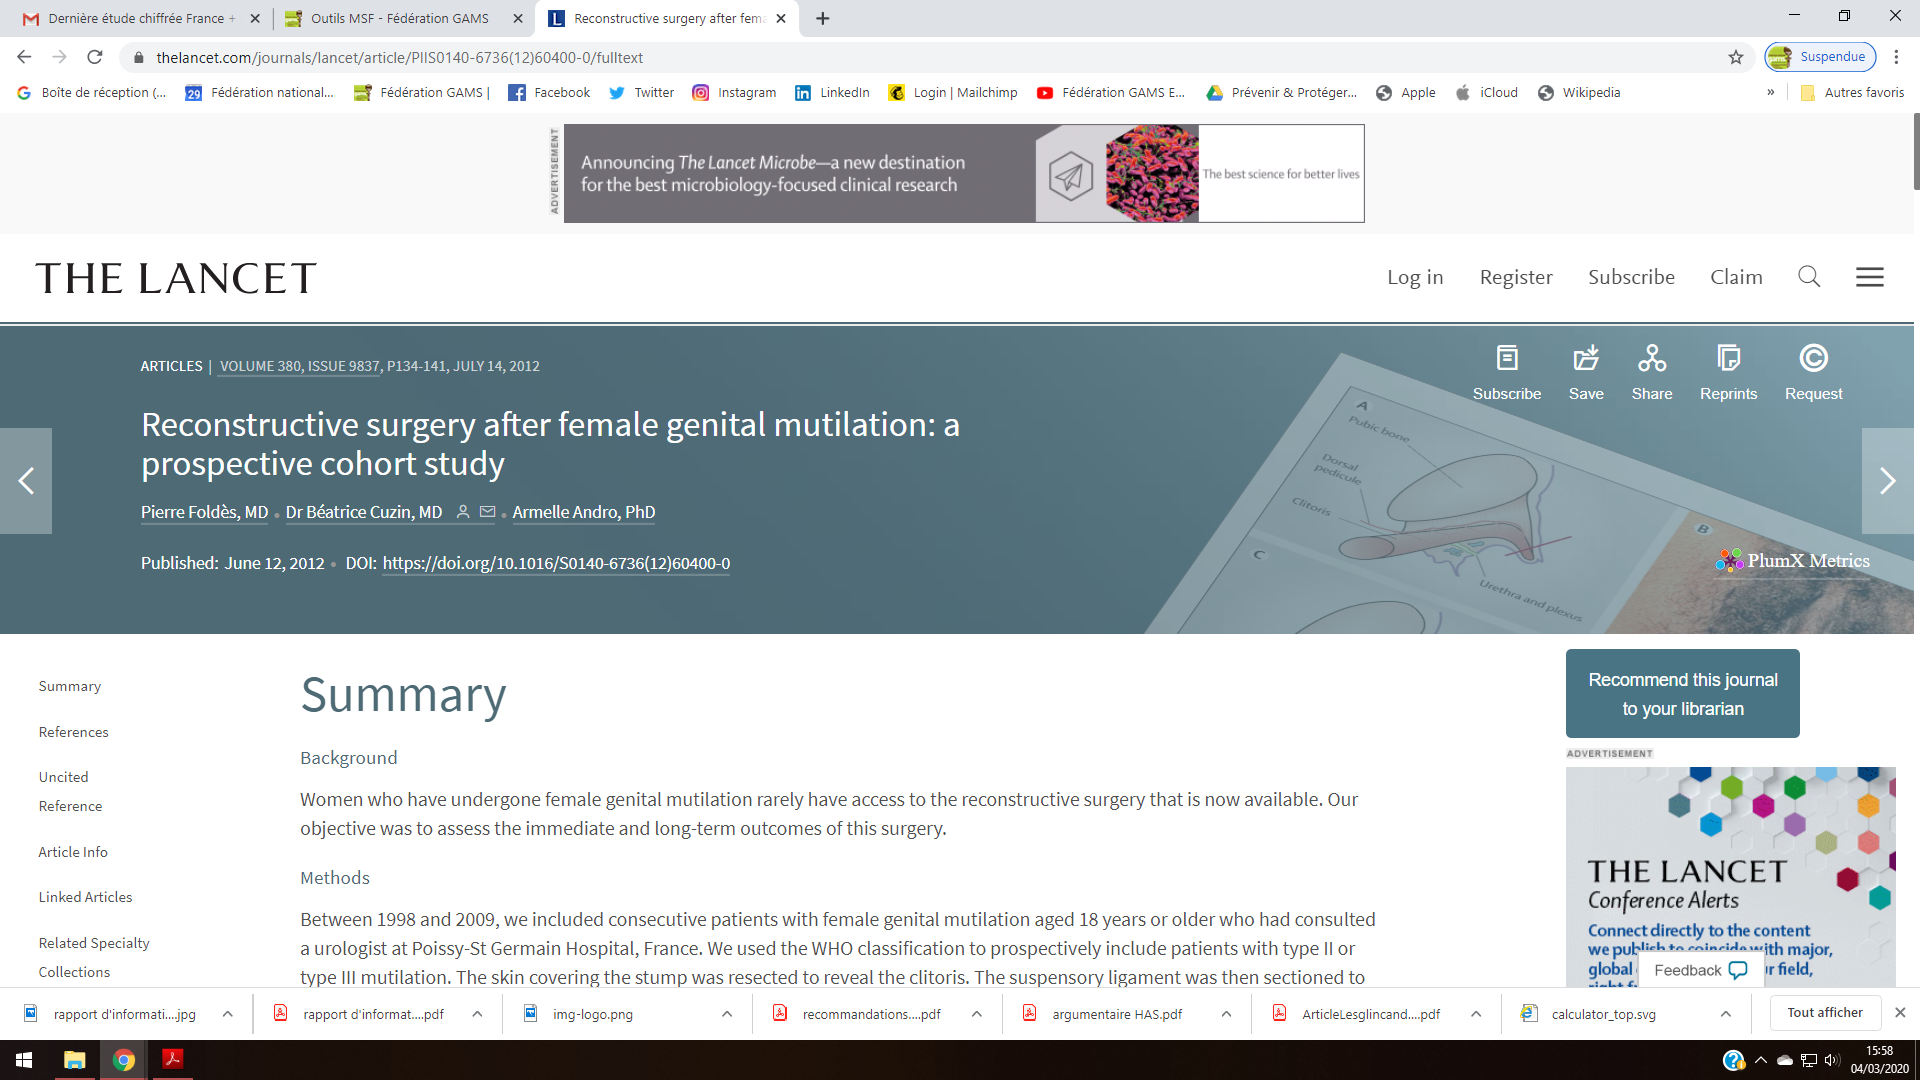Open Adobe Acrobat from the taskbar
Screen dimensions: 1920x1080
click(x=173, y=1059)
